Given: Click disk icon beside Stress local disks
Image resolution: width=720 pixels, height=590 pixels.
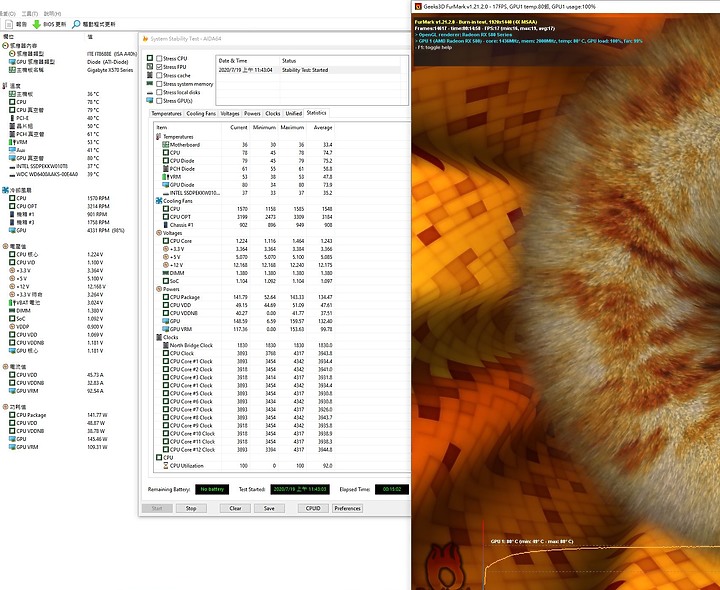Looking at the screenshot, I should click(x=150, y=92).
